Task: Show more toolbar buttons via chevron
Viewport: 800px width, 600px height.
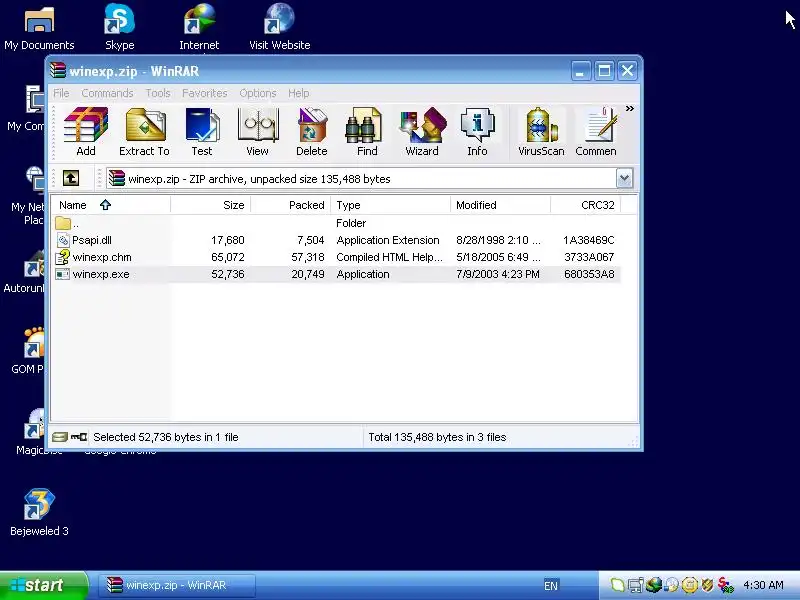Action: tap(630, 108)
